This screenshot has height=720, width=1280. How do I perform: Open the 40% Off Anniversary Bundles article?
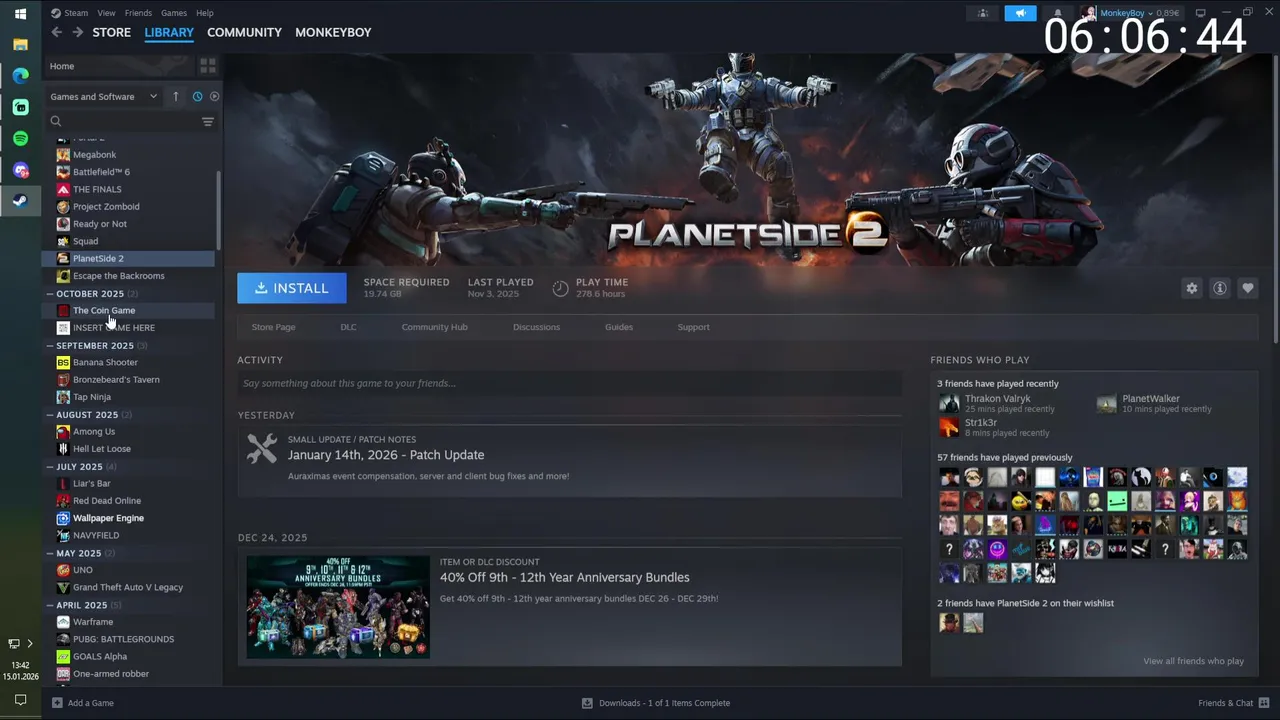[564, 577]
